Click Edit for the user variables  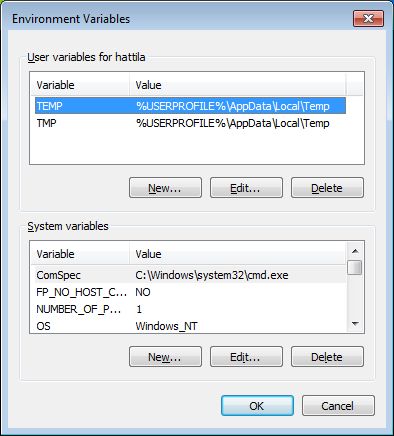click(246, 188)
